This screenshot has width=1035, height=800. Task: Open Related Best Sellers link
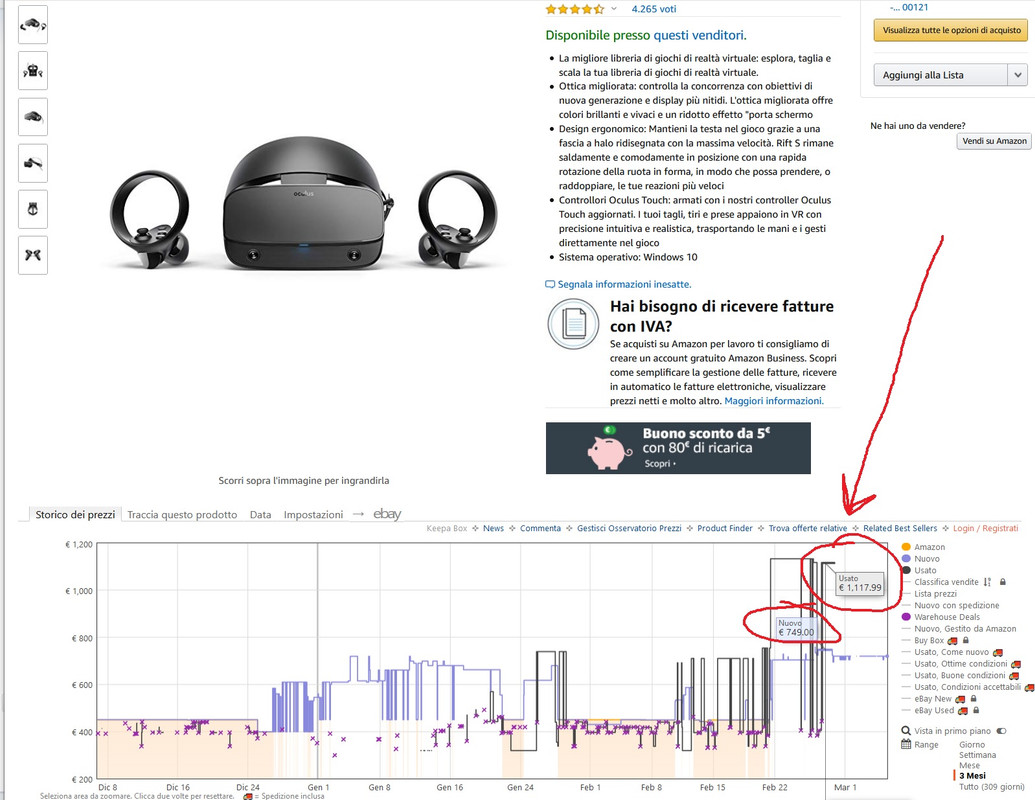(900, 528)
